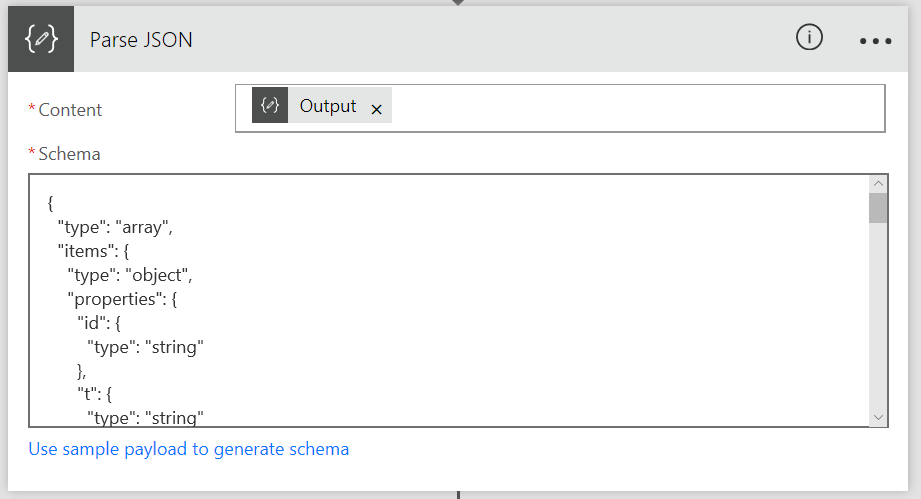Place cursor on "type": "object" line
Screen dimensions: 921x499
[130, 275]
